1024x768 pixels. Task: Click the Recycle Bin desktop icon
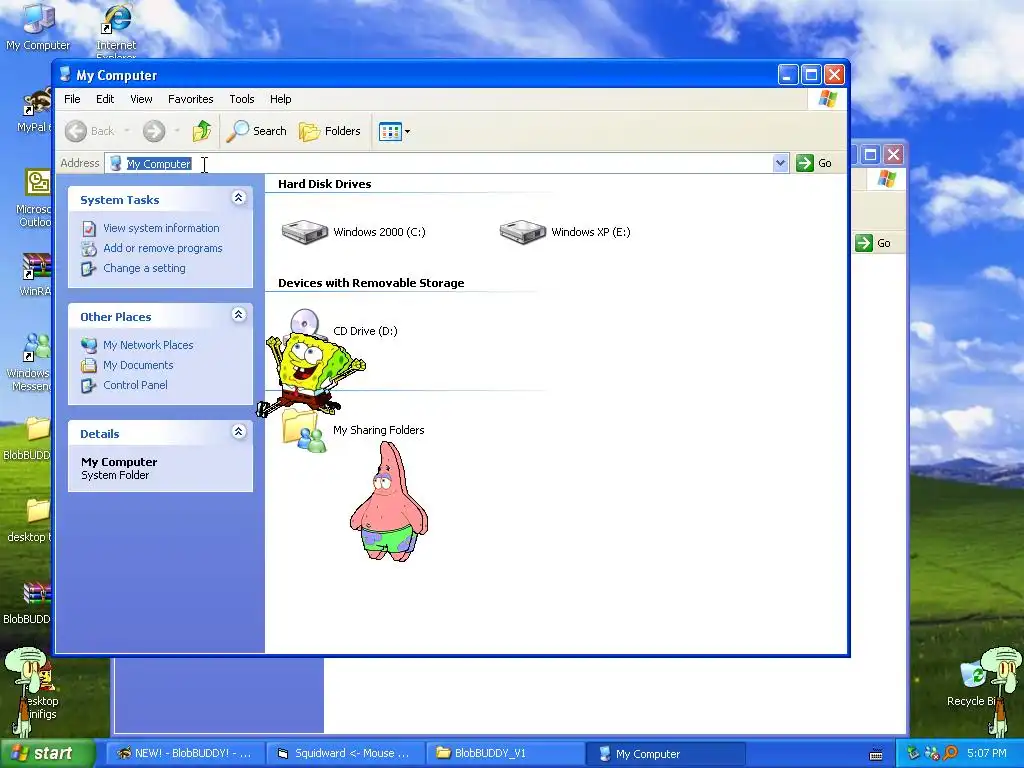973,684
